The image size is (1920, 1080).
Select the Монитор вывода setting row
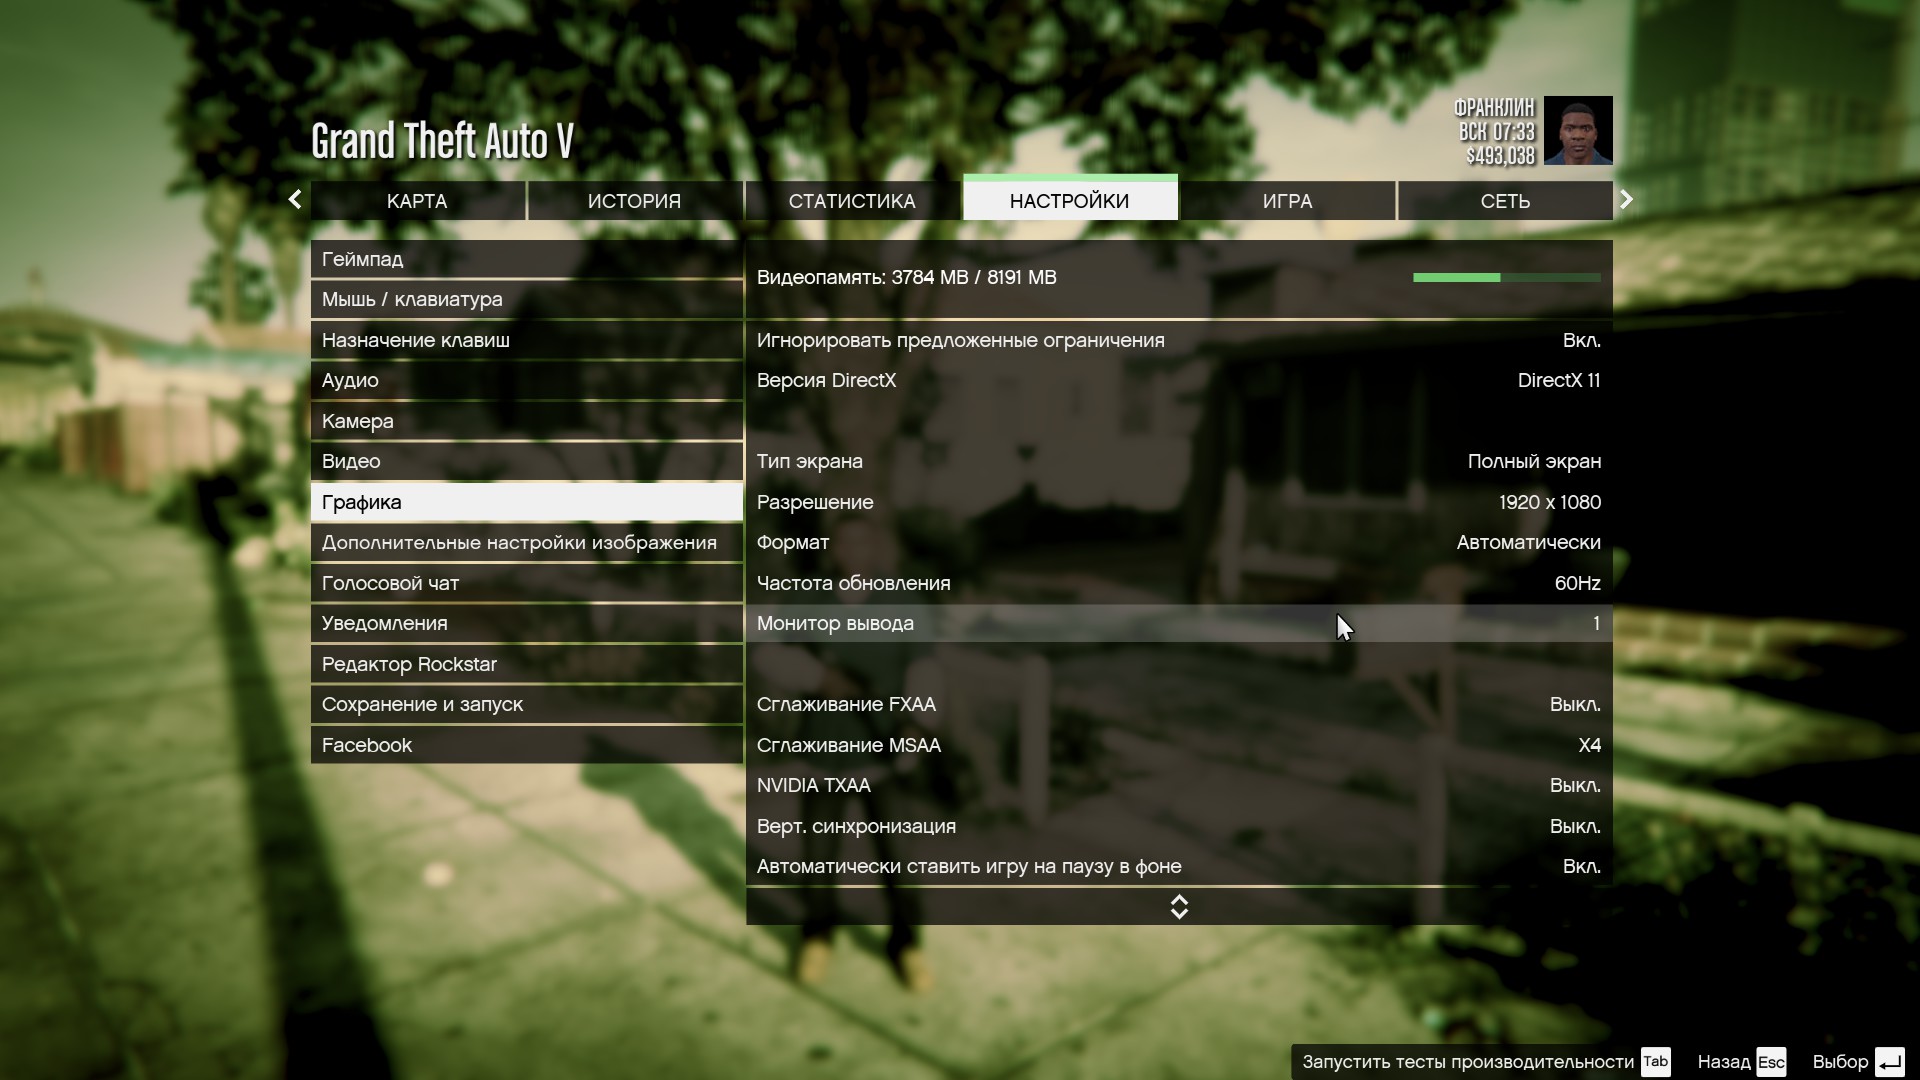coord(1179,623)
